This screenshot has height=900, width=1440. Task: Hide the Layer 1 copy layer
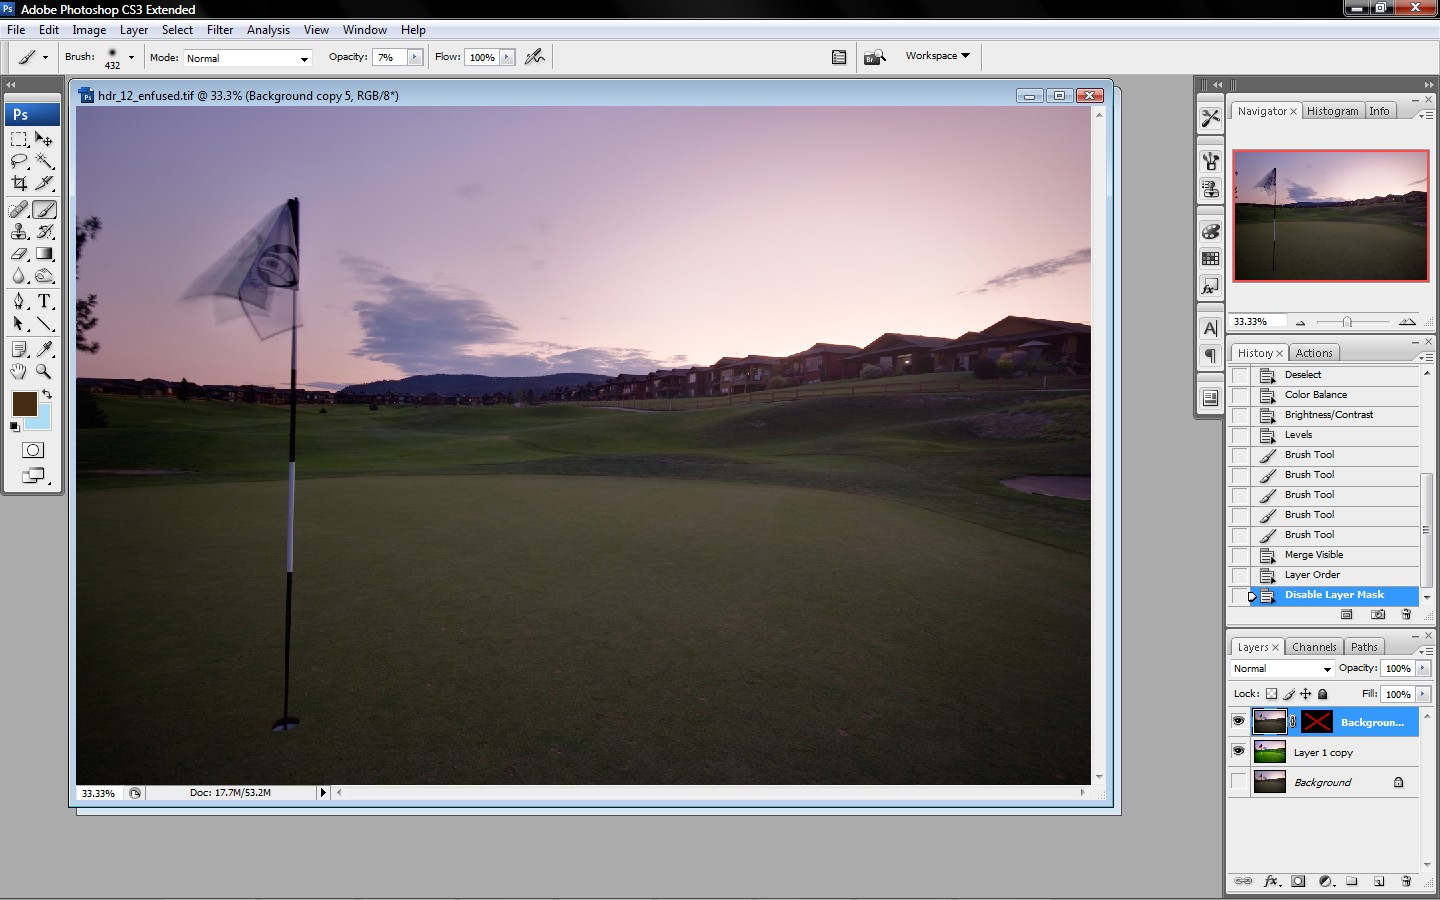[x=1239, y=751]
